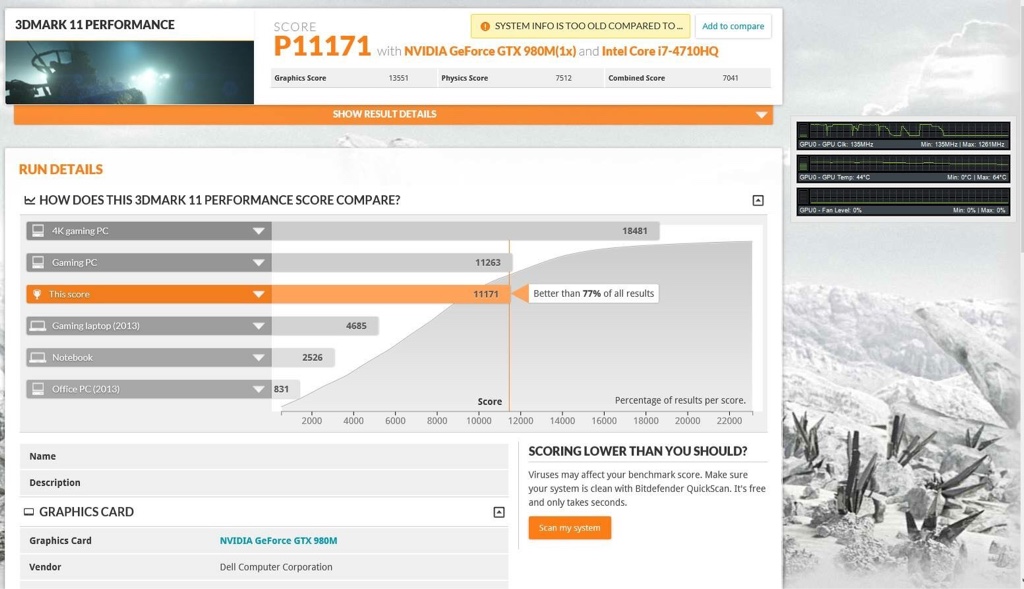
Task: Open the NVIDIA GeForce GTX 980M(1x) score link
Action: pyautogui.click(x=490, y=51)
